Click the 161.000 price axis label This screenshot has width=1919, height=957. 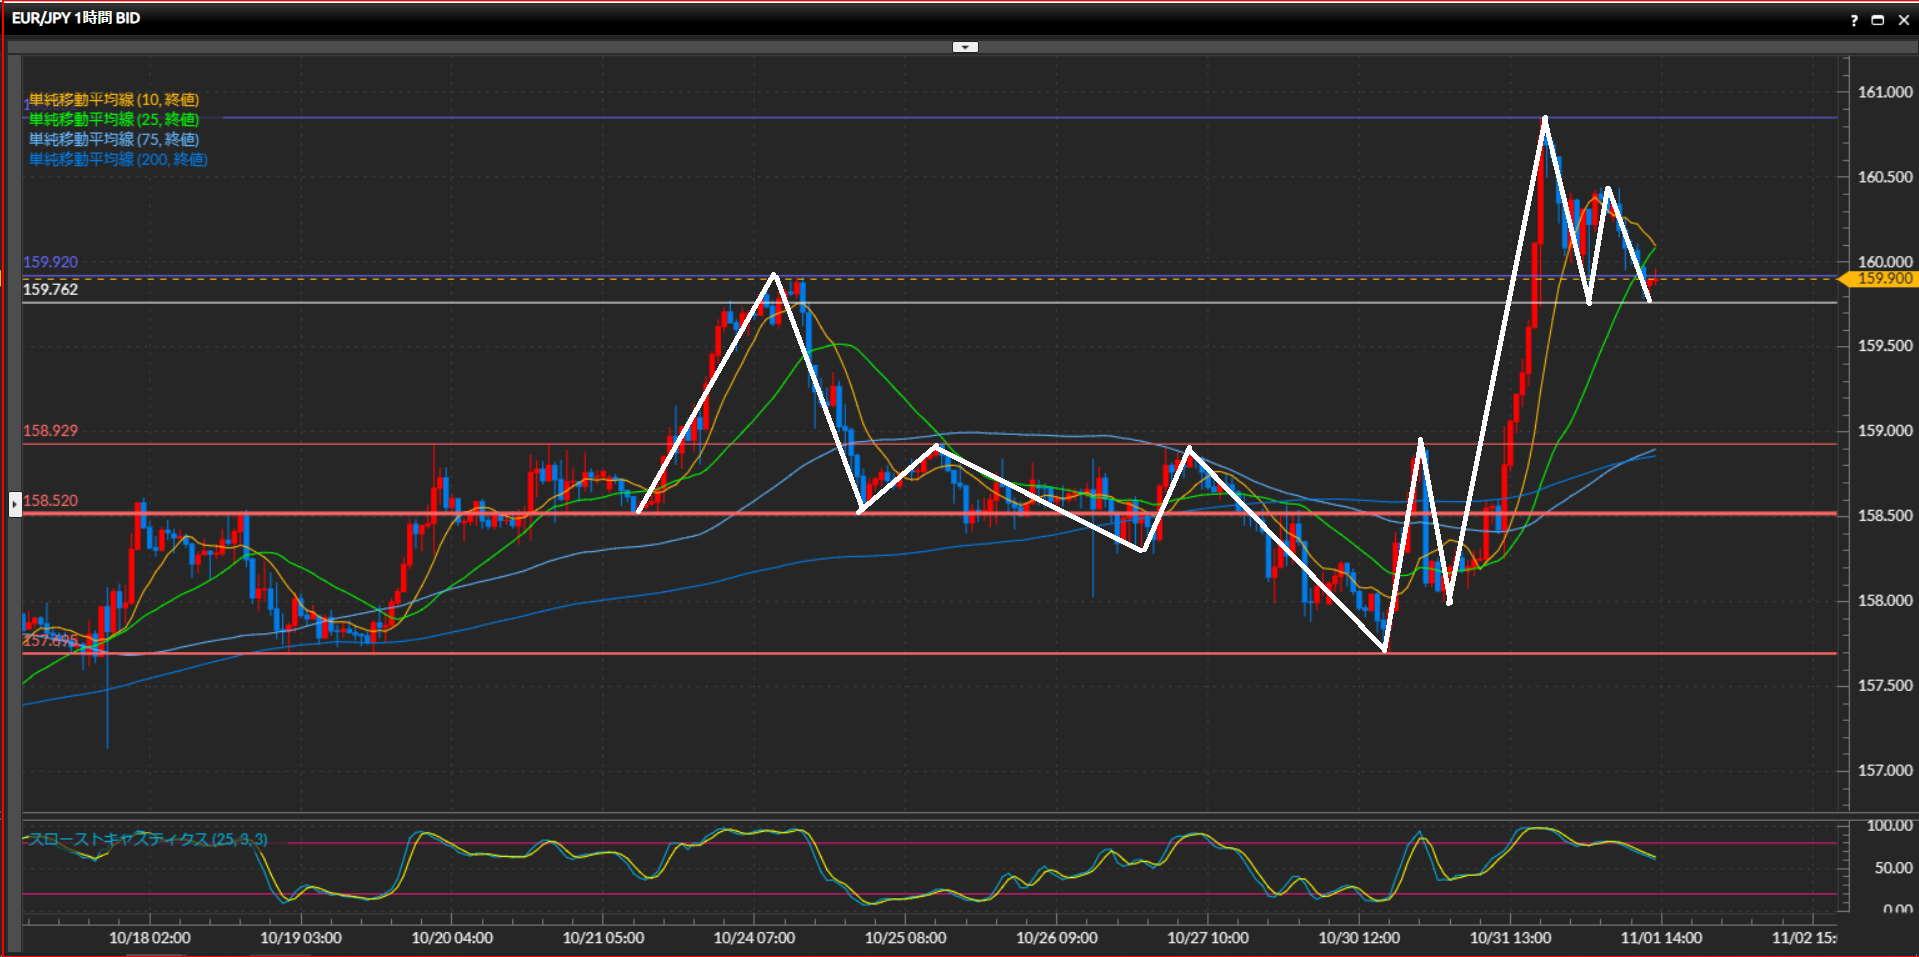click(1884, 92)
